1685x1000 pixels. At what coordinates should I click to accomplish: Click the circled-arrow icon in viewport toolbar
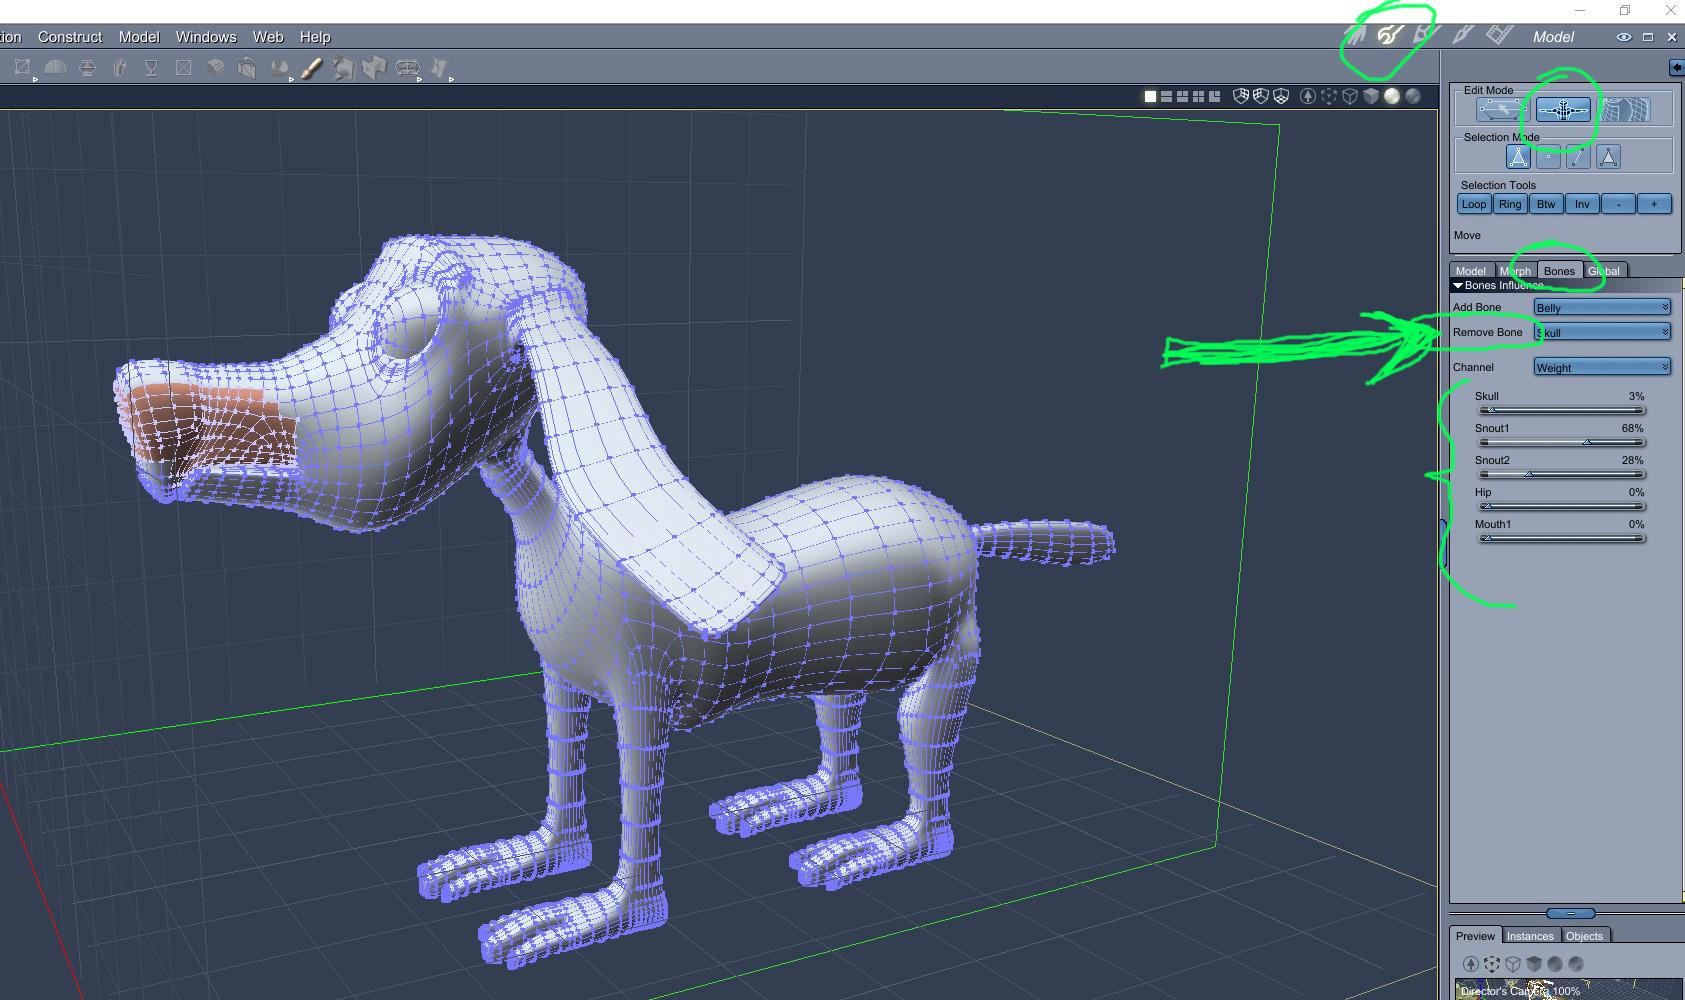(1307, 96)
